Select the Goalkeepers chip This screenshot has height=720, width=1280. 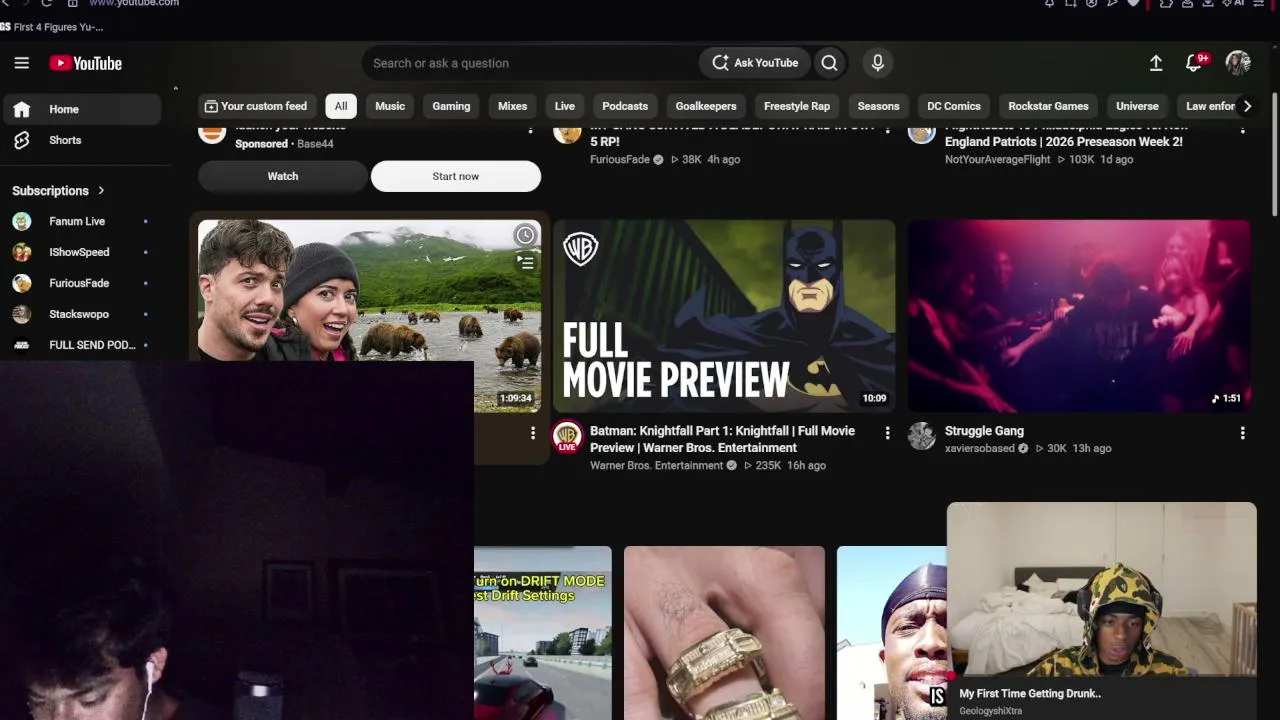[706, 106]
